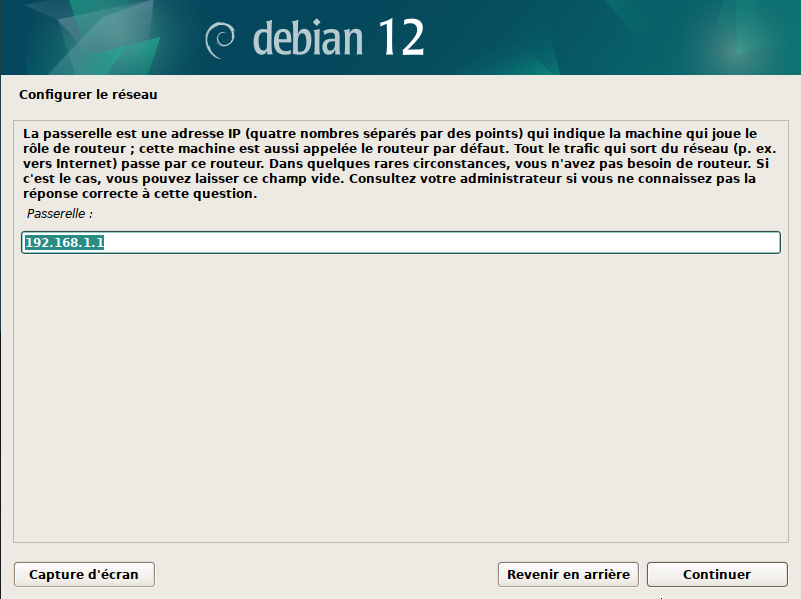Click the 'debian 12' banner title

(x=338, y=38)
